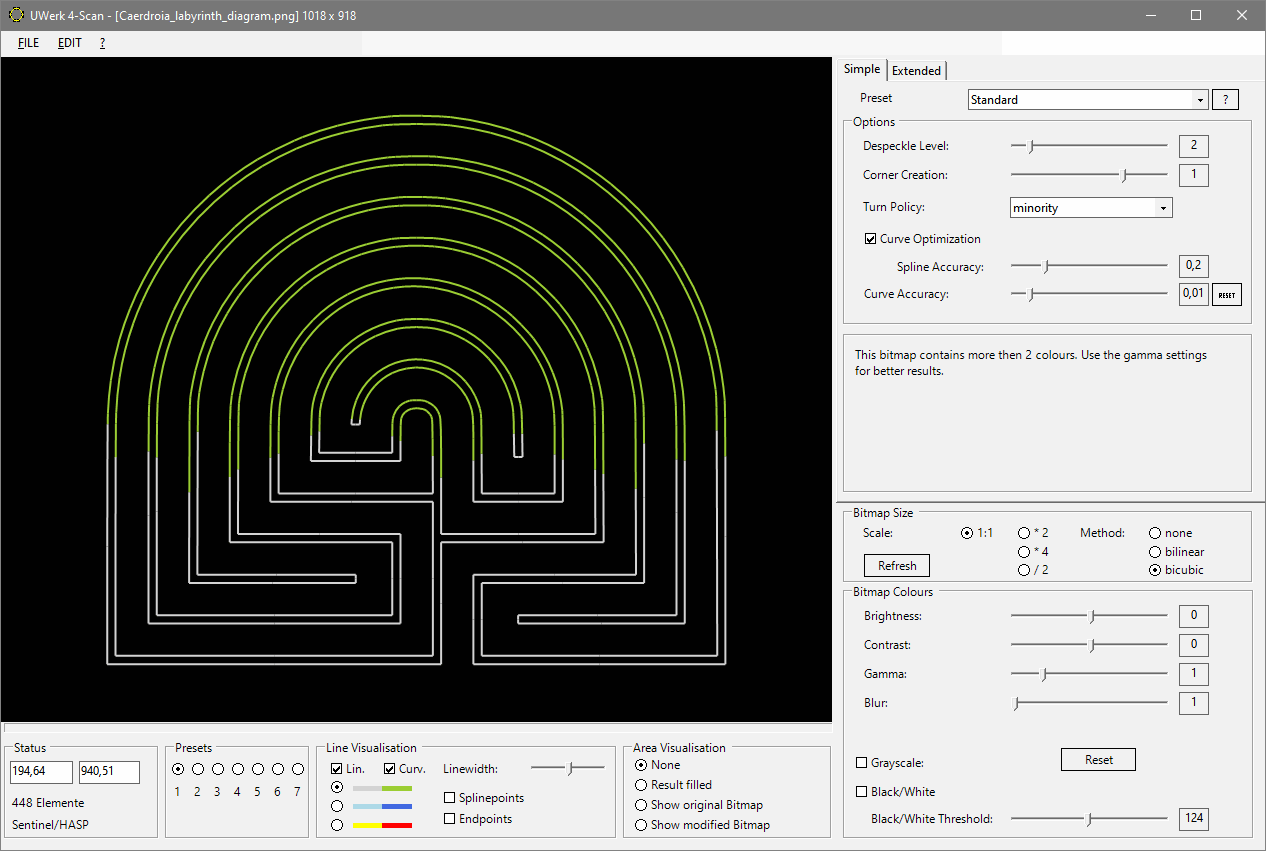Enable the Black/White checkbox
1266x851 pixels.
(862, 792)
